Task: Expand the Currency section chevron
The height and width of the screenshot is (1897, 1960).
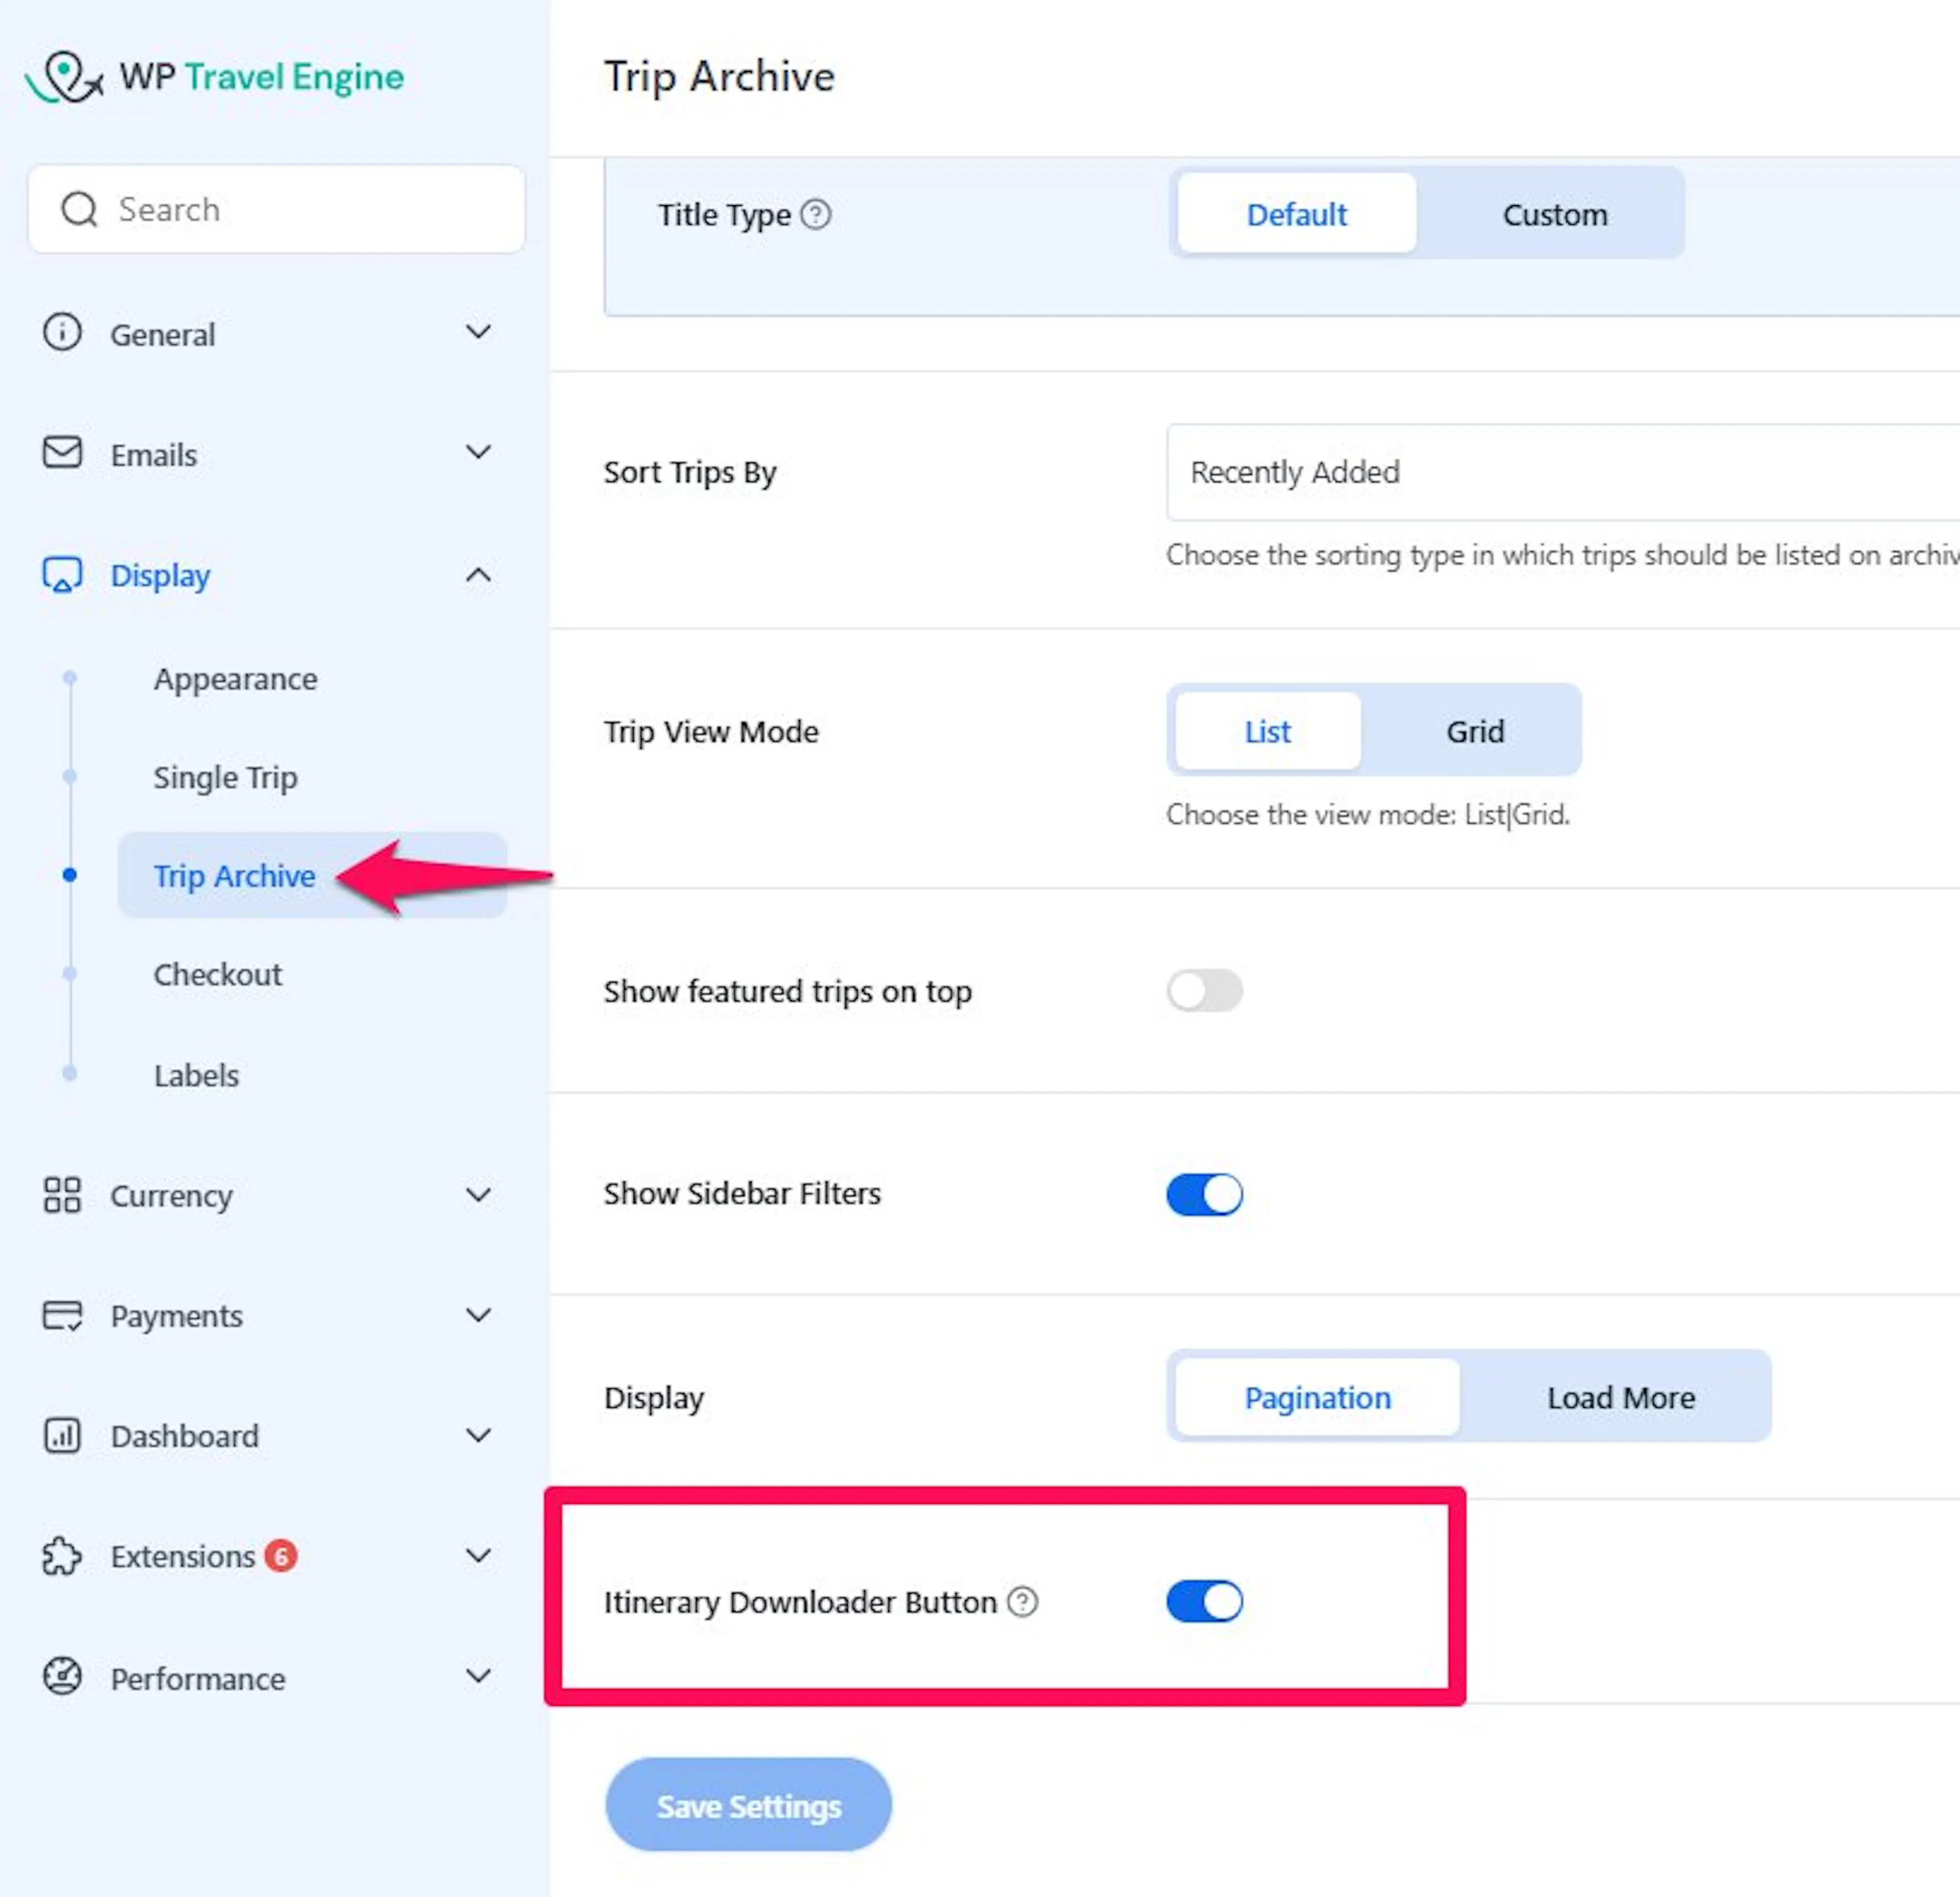Action: coord(479,1194)
